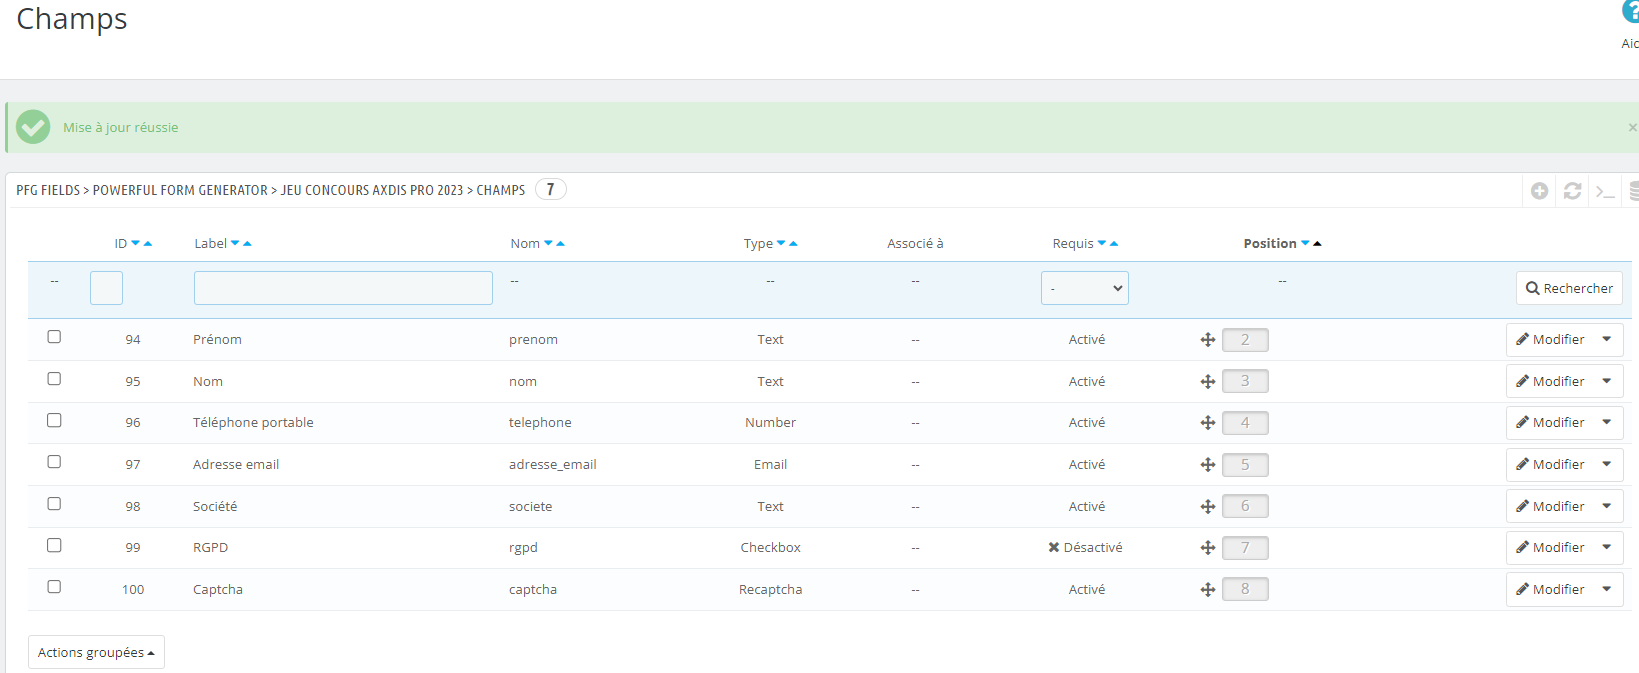Expand the Modifier dropdown arrow for Nom
1639x673 pixels.
[x=1606, y=381]
